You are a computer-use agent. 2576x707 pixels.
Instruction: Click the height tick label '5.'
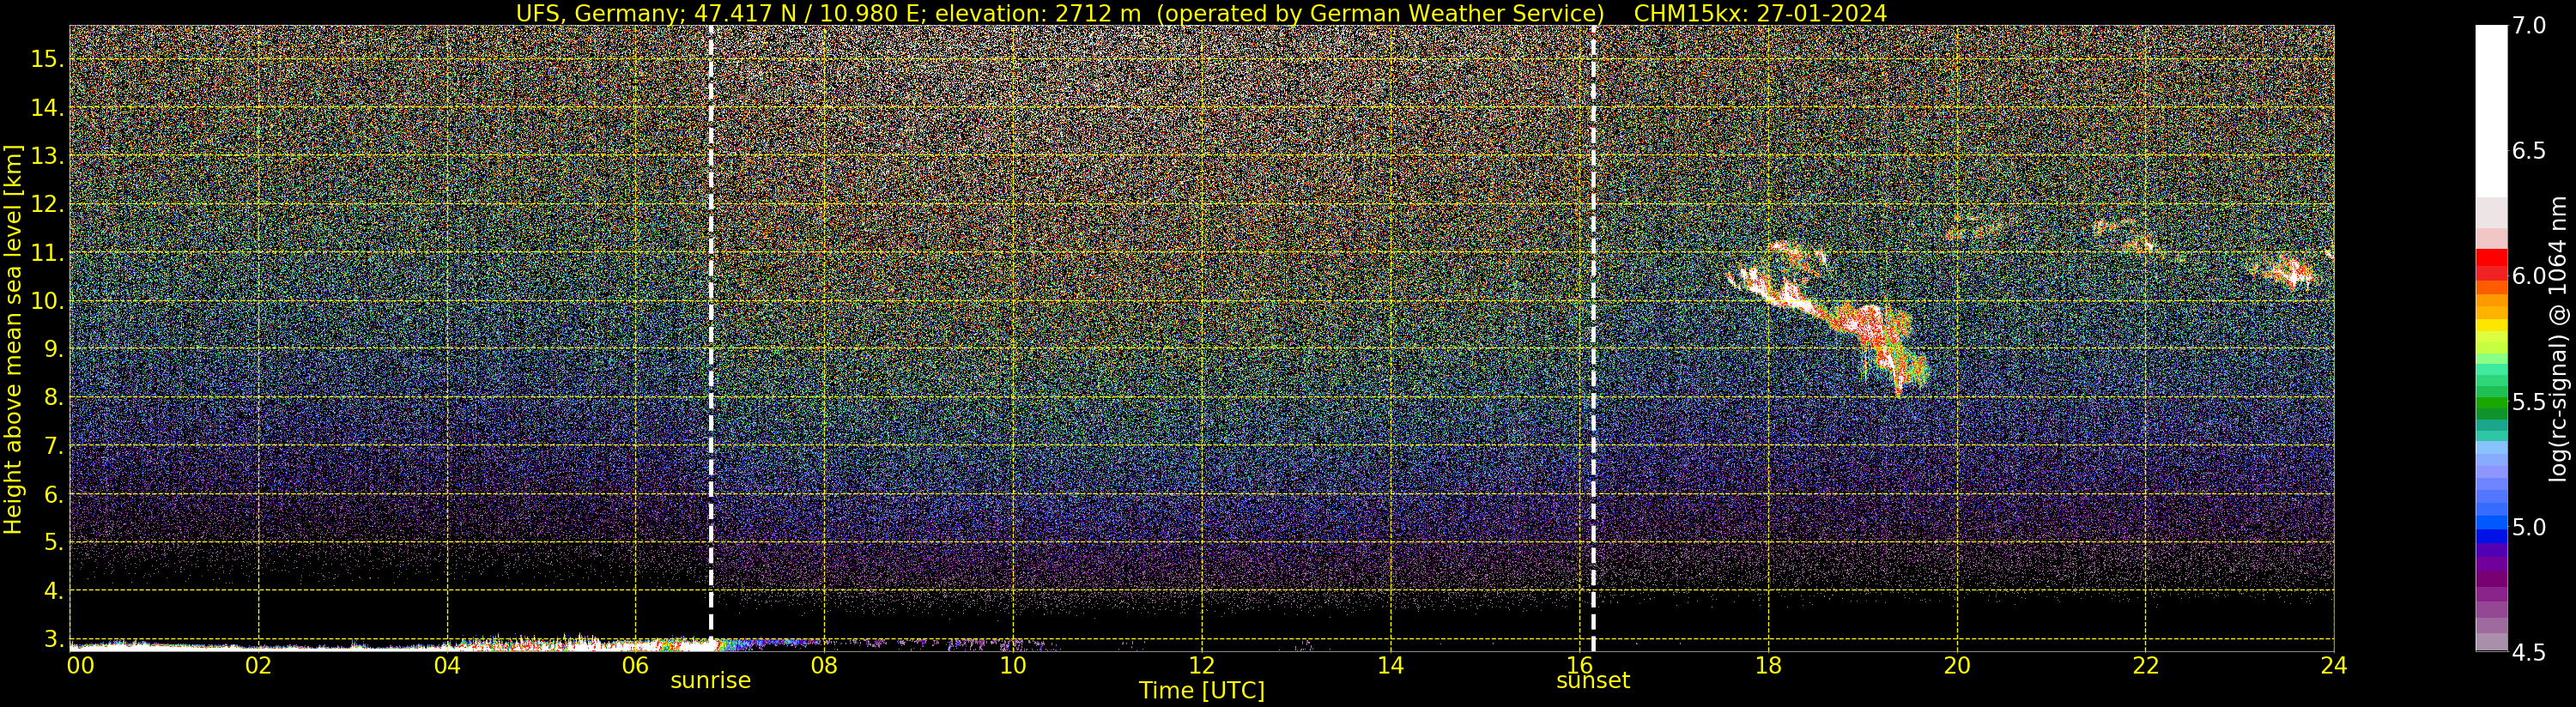[x=53, y=542]
